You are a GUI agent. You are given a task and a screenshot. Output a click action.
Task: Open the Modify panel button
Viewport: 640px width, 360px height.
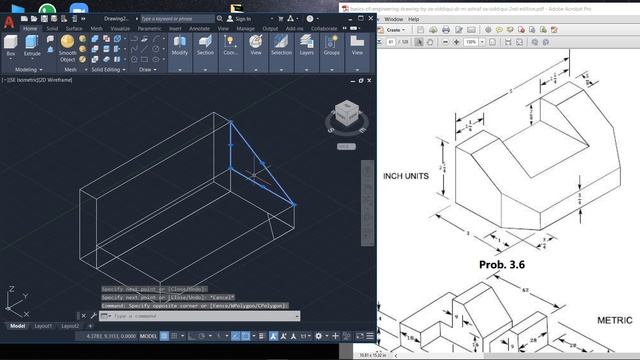180,46
